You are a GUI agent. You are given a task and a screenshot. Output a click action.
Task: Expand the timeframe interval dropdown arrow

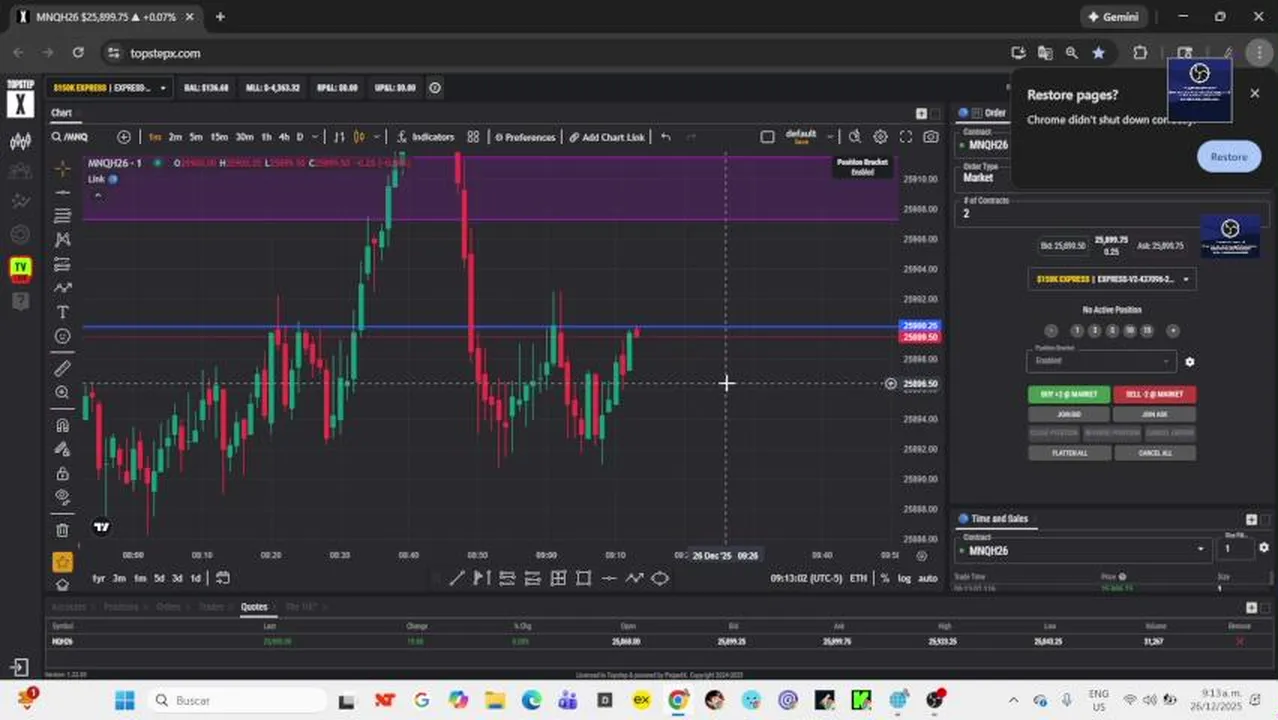tap(315, 137)
